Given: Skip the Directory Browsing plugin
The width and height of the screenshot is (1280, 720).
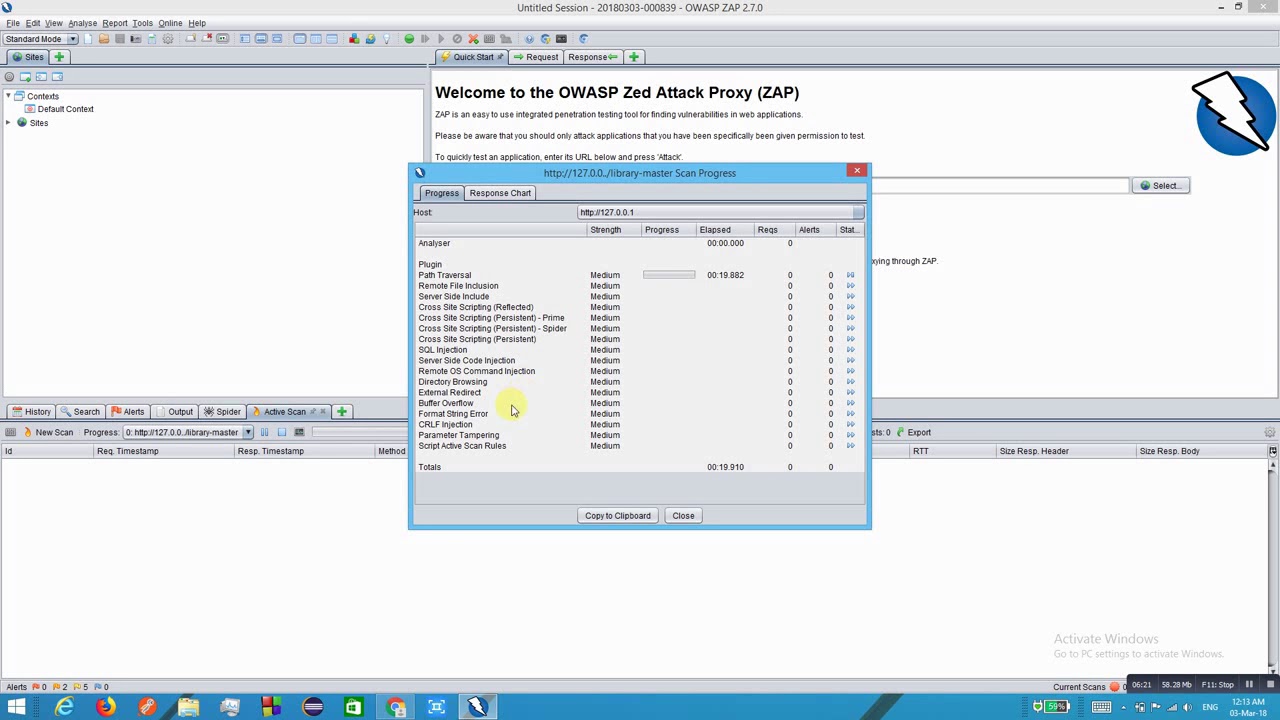Looking at the screenshot, I should tap(851, 382).
